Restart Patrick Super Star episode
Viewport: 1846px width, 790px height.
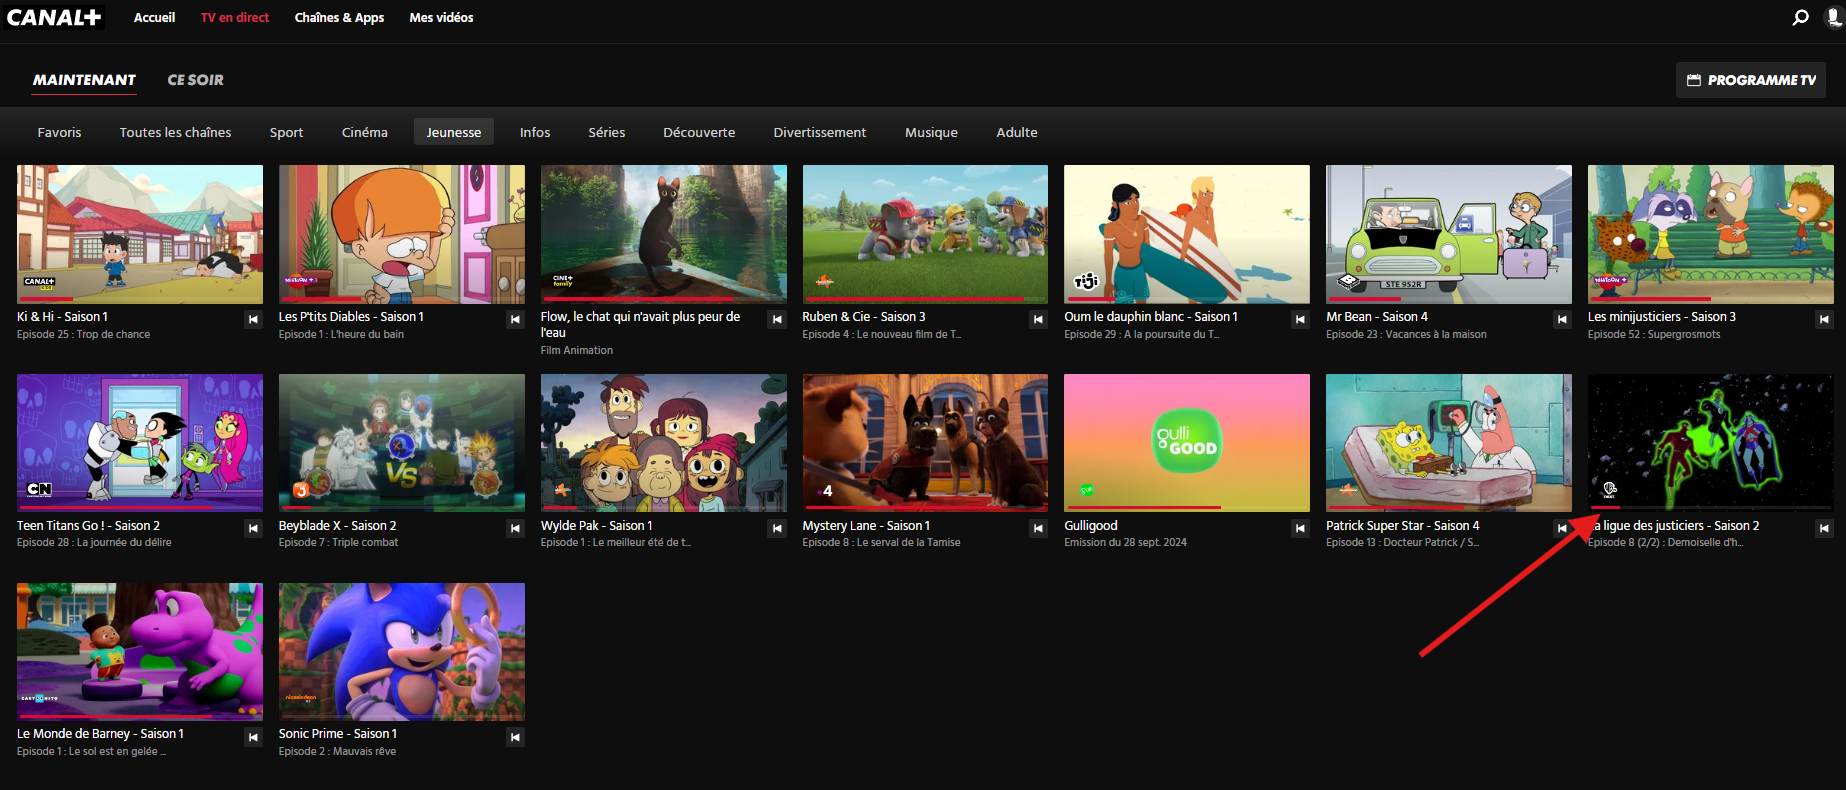(1563, 528)
